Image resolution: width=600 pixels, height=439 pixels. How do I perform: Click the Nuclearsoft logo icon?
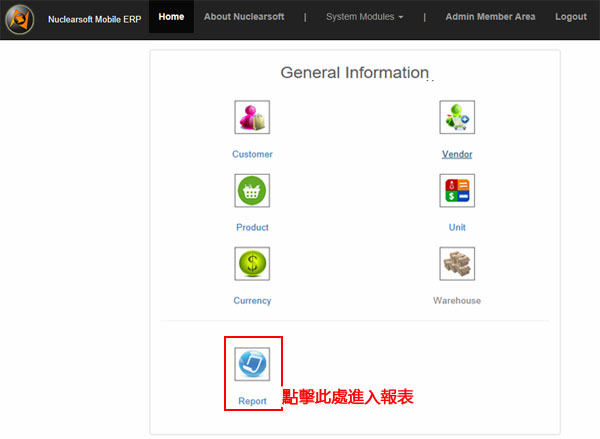click(x=20, y=19)
